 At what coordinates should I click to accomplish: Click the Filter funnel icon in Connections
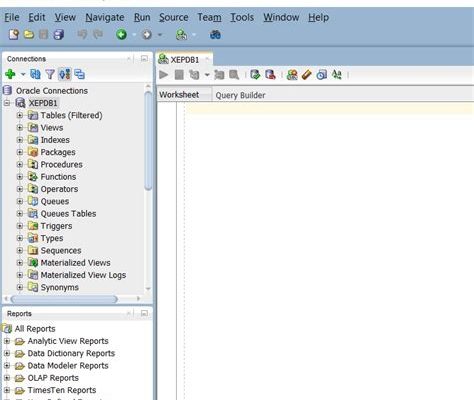tap(50, 74)
